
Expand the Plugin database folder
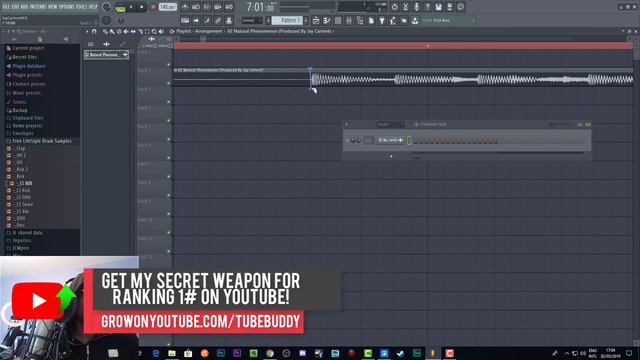(25, 66)
